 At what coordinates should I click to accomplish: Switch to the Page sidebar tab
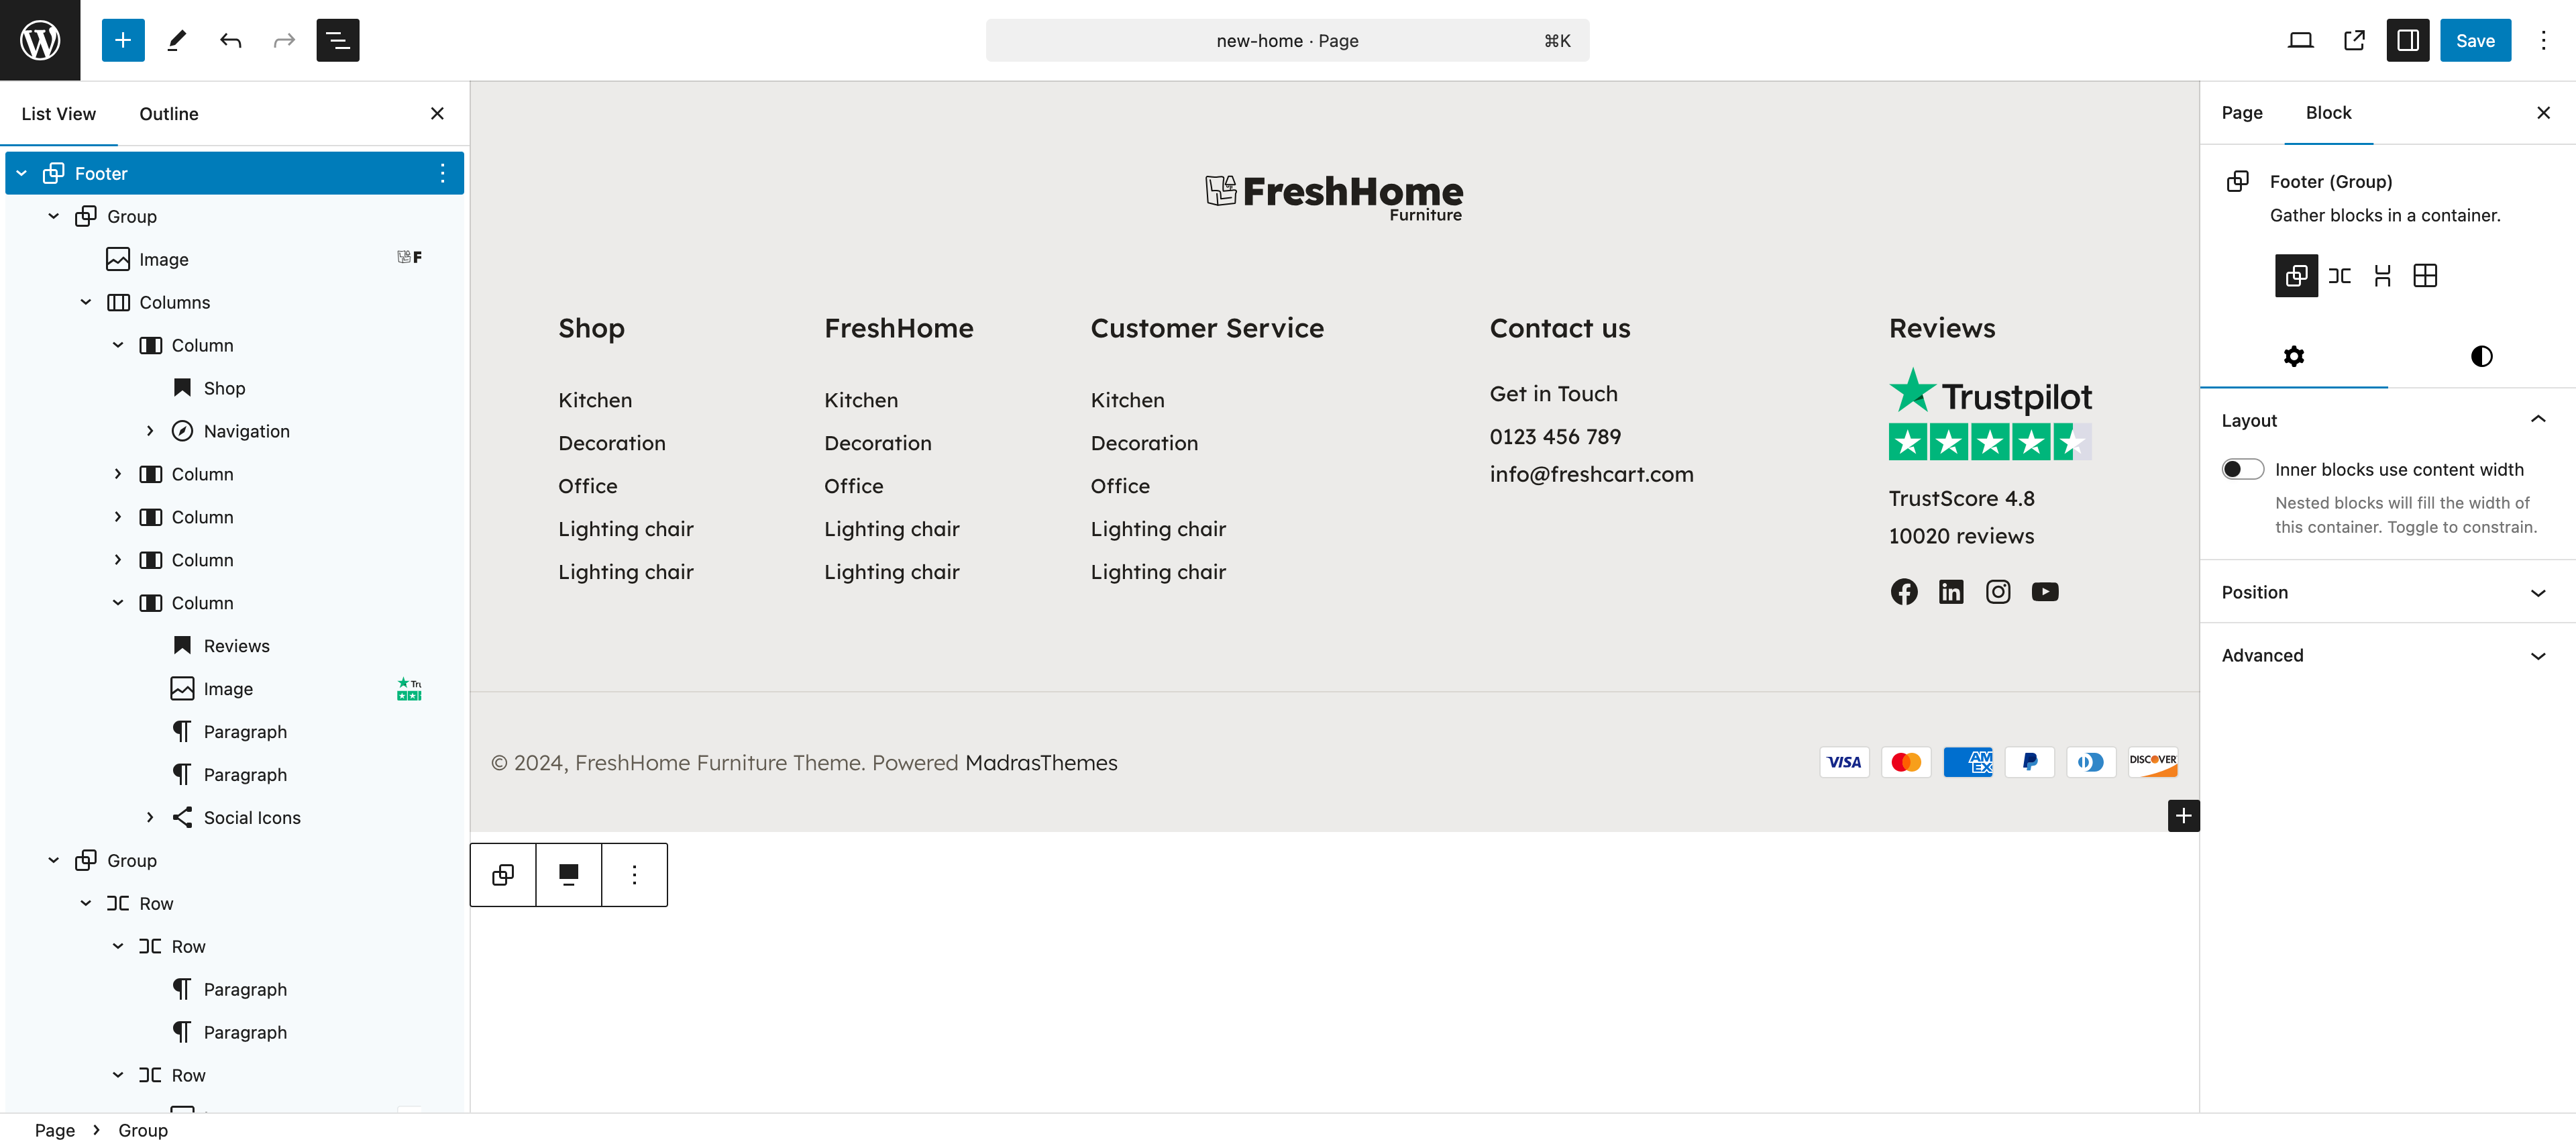2241,113
